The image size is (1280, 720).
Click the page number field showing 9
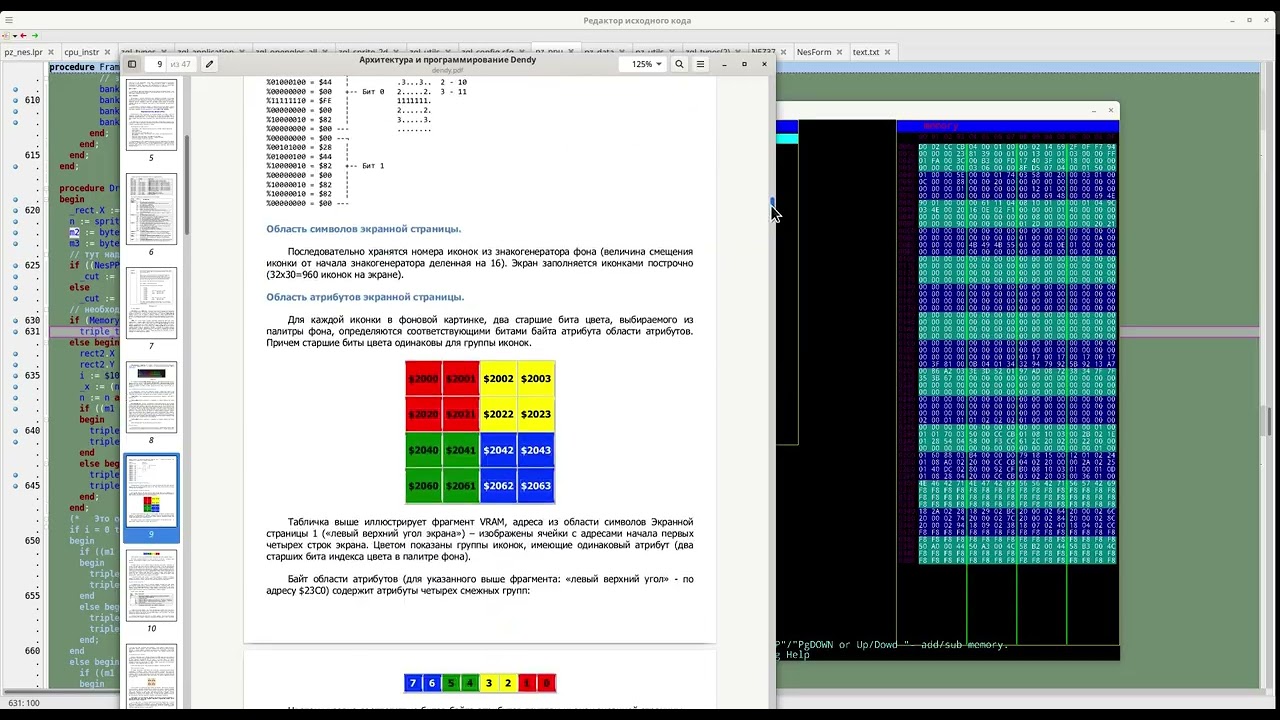(x=157, y=64)
